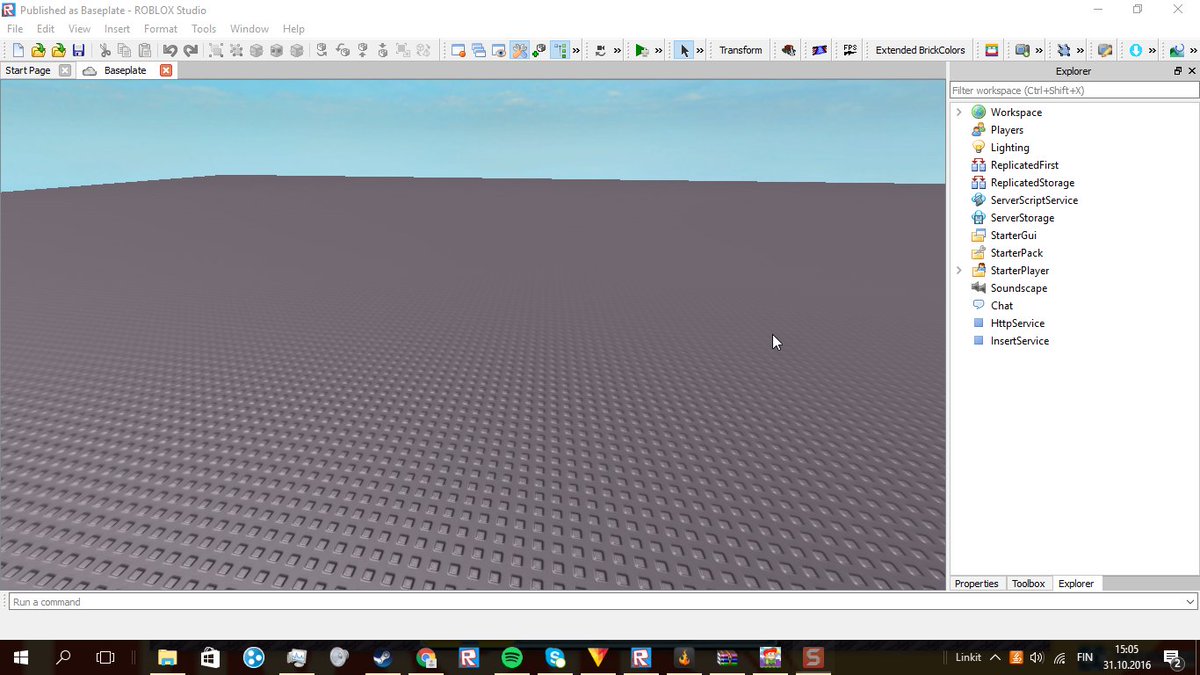Image resolution: width=1200 pixels, height=675 pixels.
Task: Click the Cut scissors icon
Action: point(105,50)
